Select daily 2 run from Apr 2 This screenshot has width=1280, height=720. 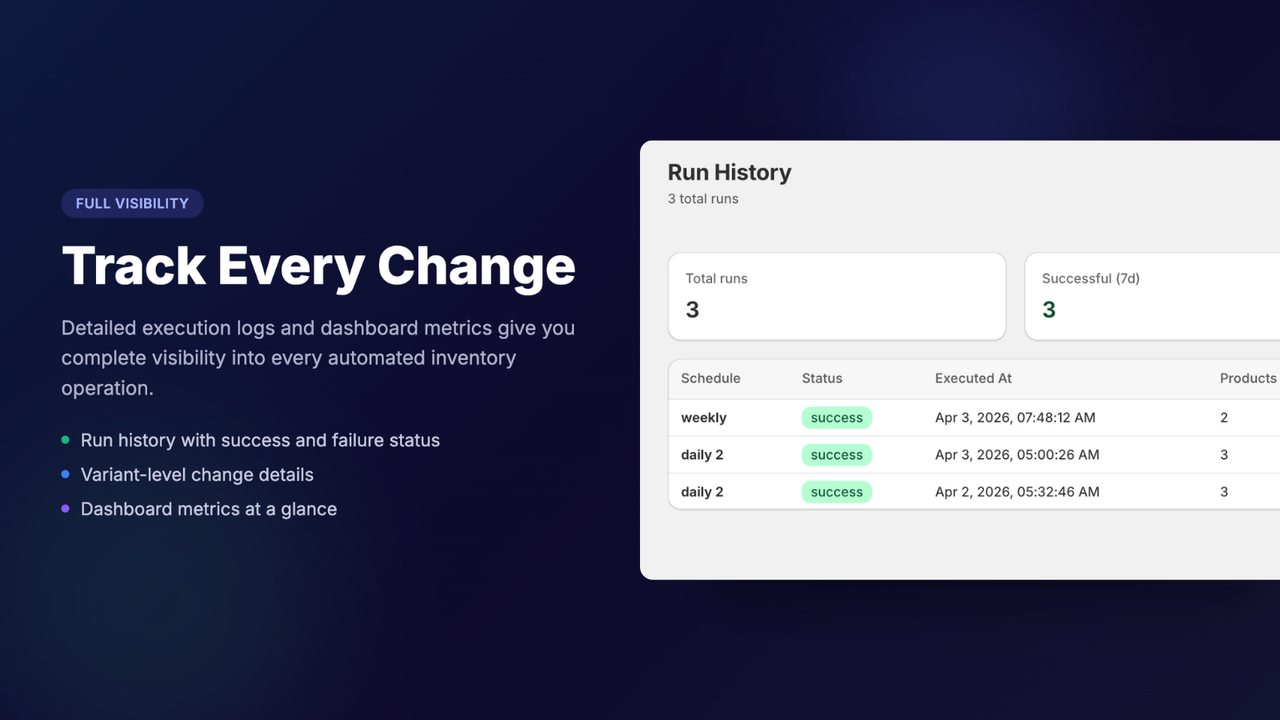(x=702, y=492)
